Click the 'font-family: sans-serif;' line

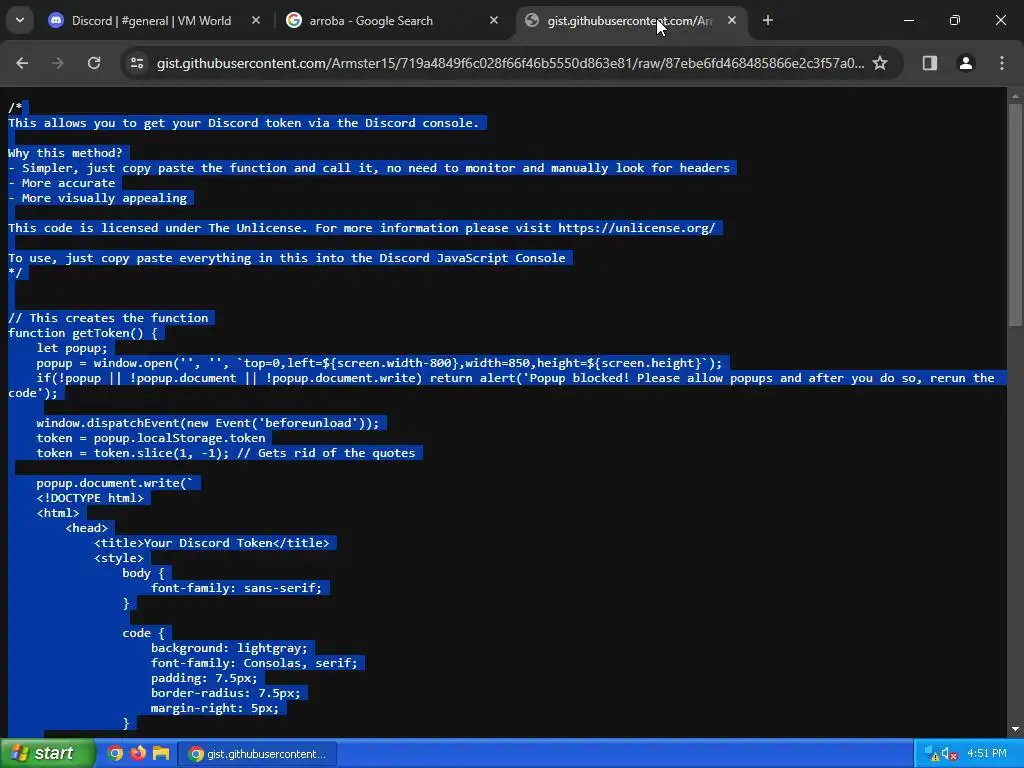[236, 588]
